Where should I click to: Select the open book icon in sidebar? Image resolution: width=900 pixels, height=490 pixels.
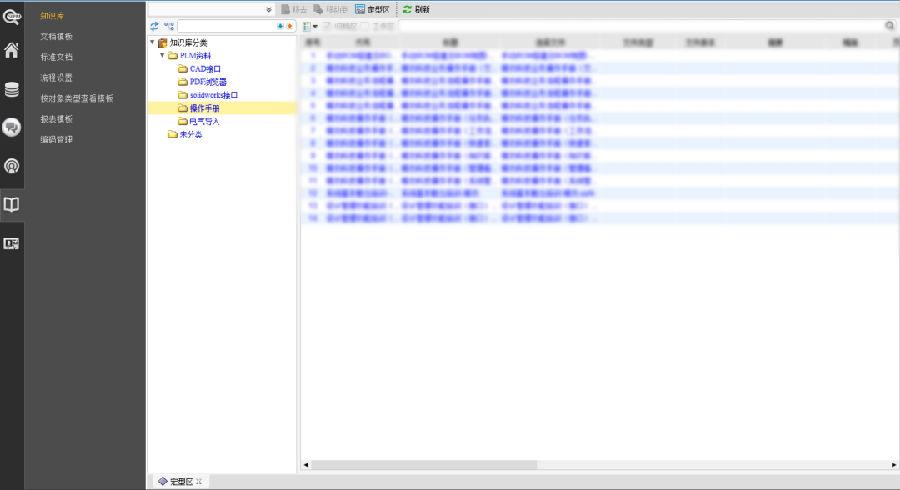(11, 205)
